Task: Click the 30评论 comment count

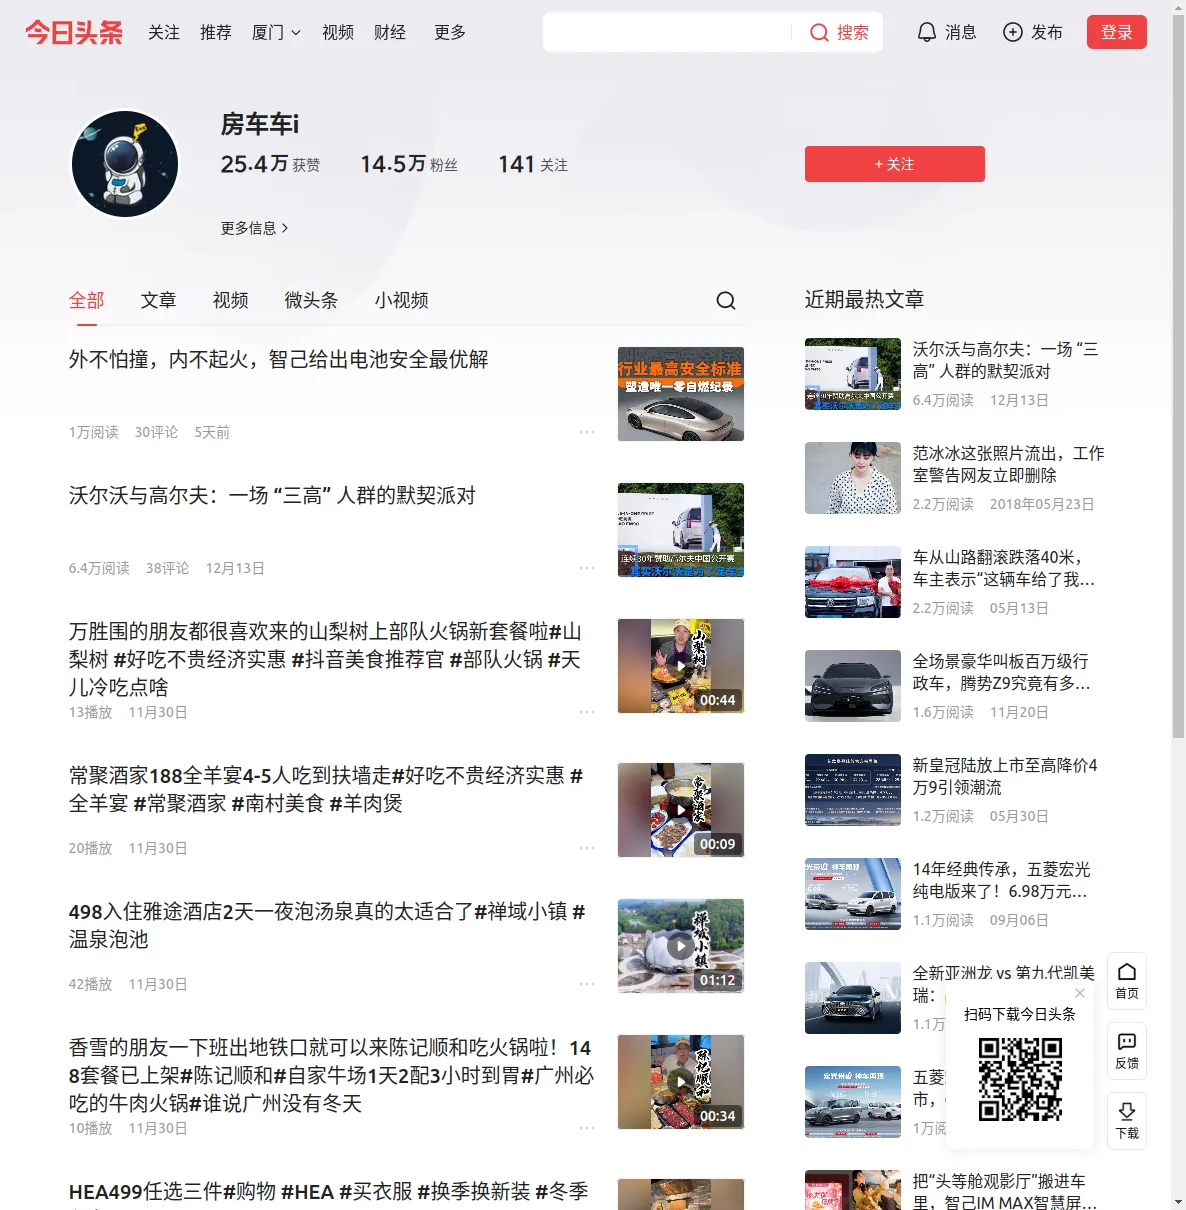Action: [157, 432]
